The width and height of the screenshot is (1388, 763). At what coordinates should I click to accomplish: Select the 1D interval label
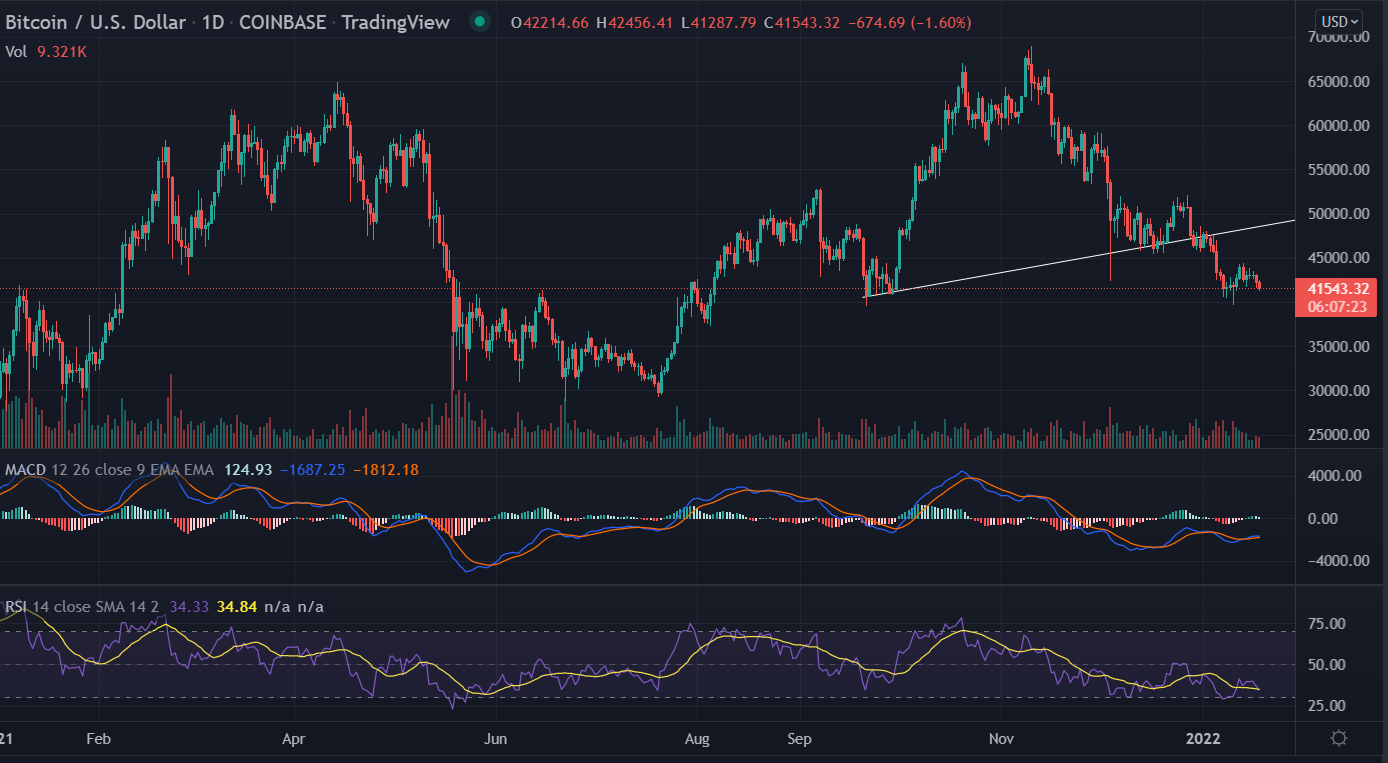pyautogui.click(x=211, y=22)
